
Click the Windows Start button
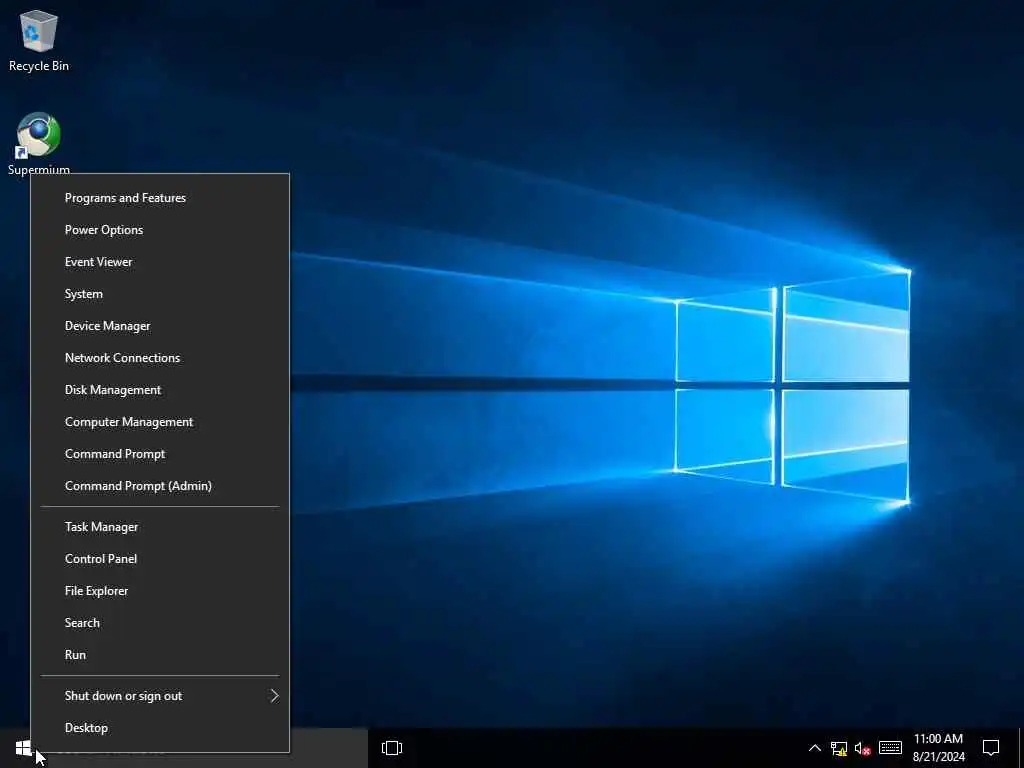tap(24, 748)
